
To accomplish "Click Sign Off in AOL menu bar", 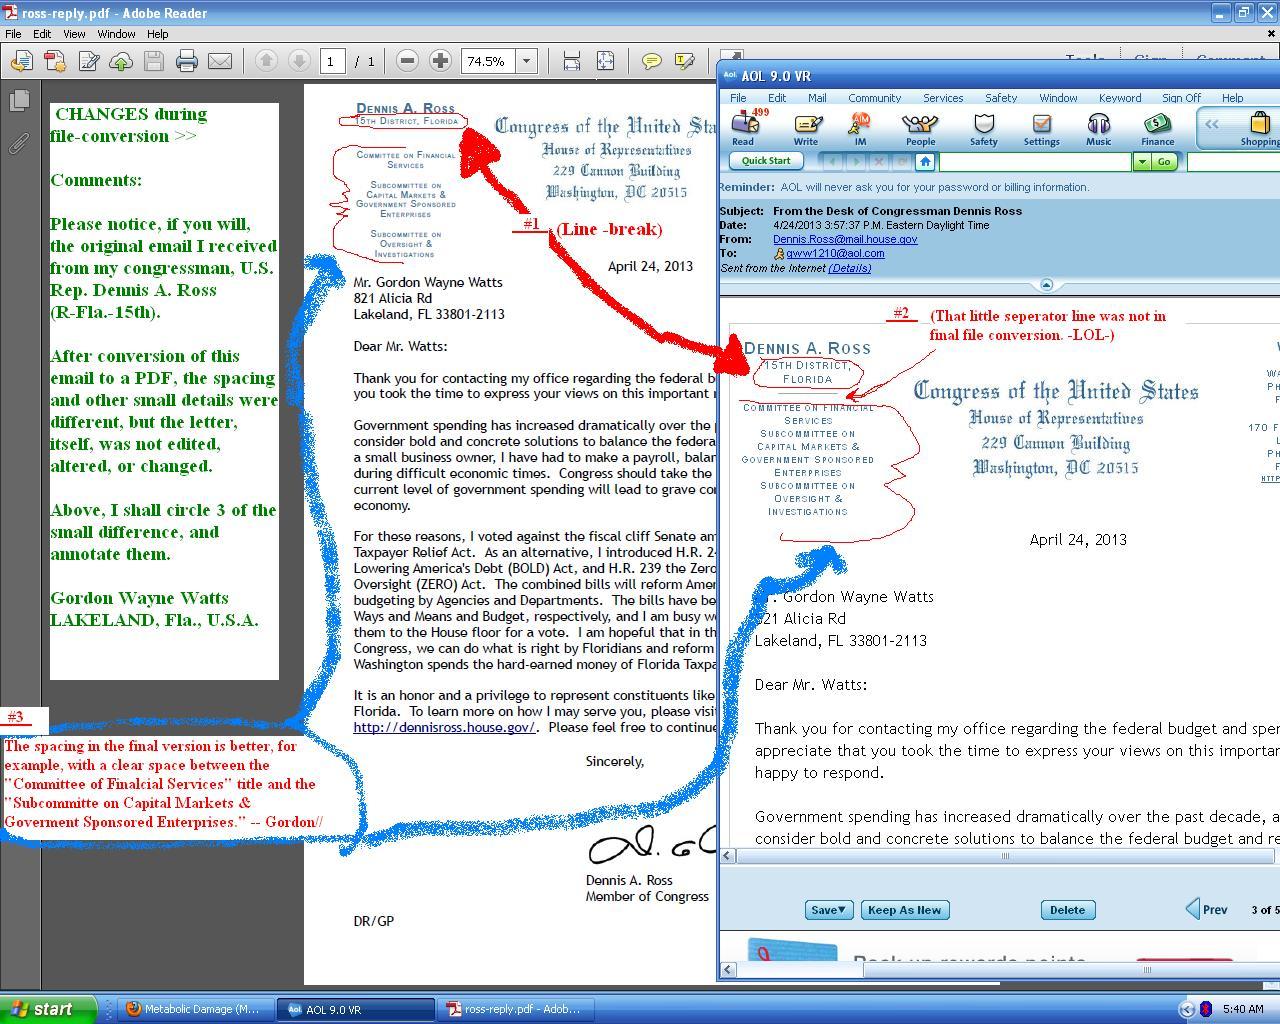I will 1181,98.
